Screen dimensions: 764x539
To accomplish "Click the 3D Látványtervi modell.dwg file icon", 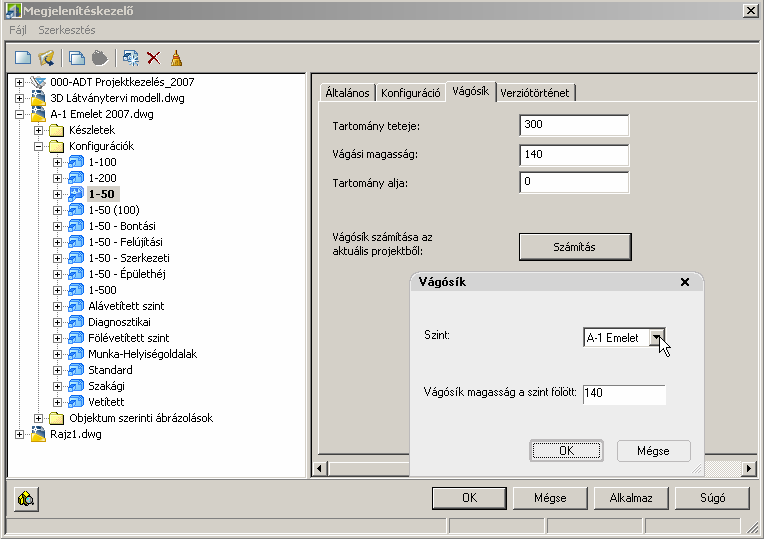I will coord(38,98).
